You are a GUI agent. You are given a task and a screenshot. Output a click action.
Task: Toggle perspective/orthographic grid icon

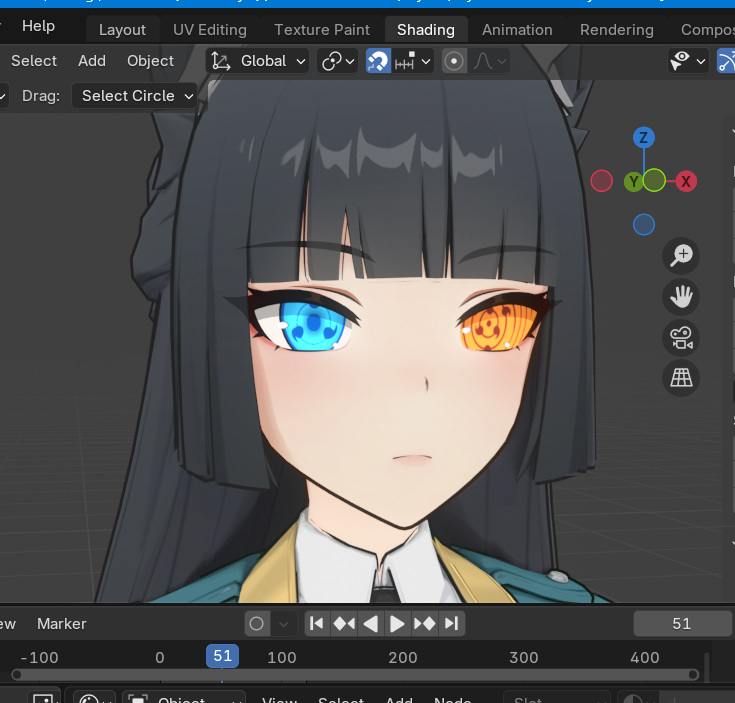click(x=681, y=378)
